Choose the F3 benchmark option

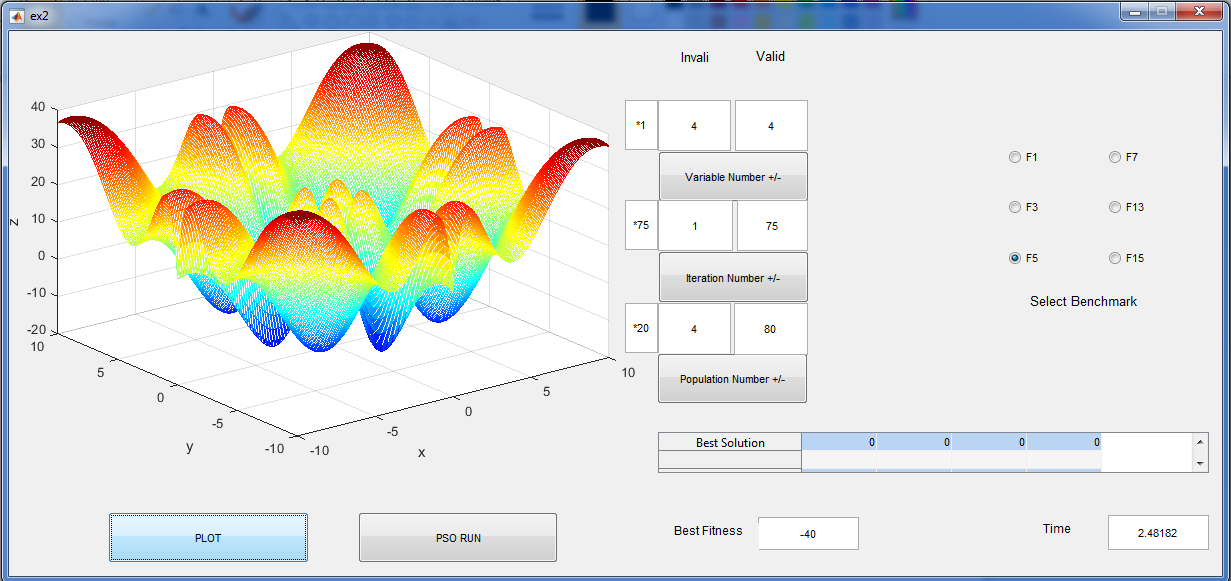point(1015,207)
